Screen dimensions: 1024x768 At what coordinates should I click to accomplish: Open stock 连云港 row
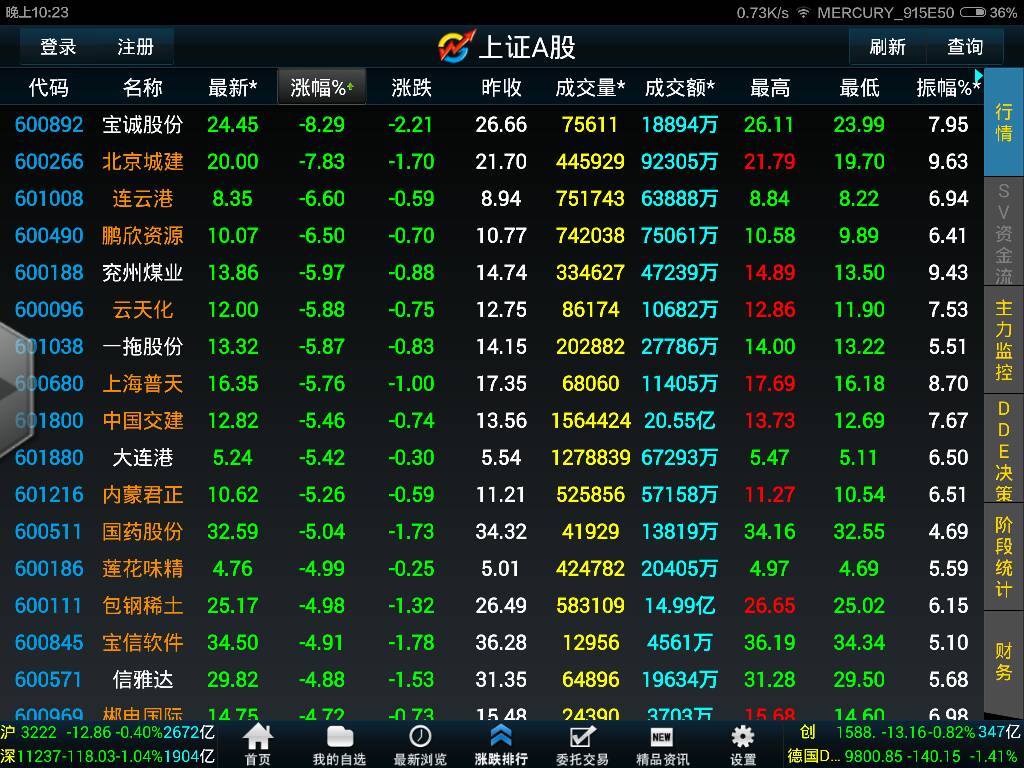click(492, 199)
